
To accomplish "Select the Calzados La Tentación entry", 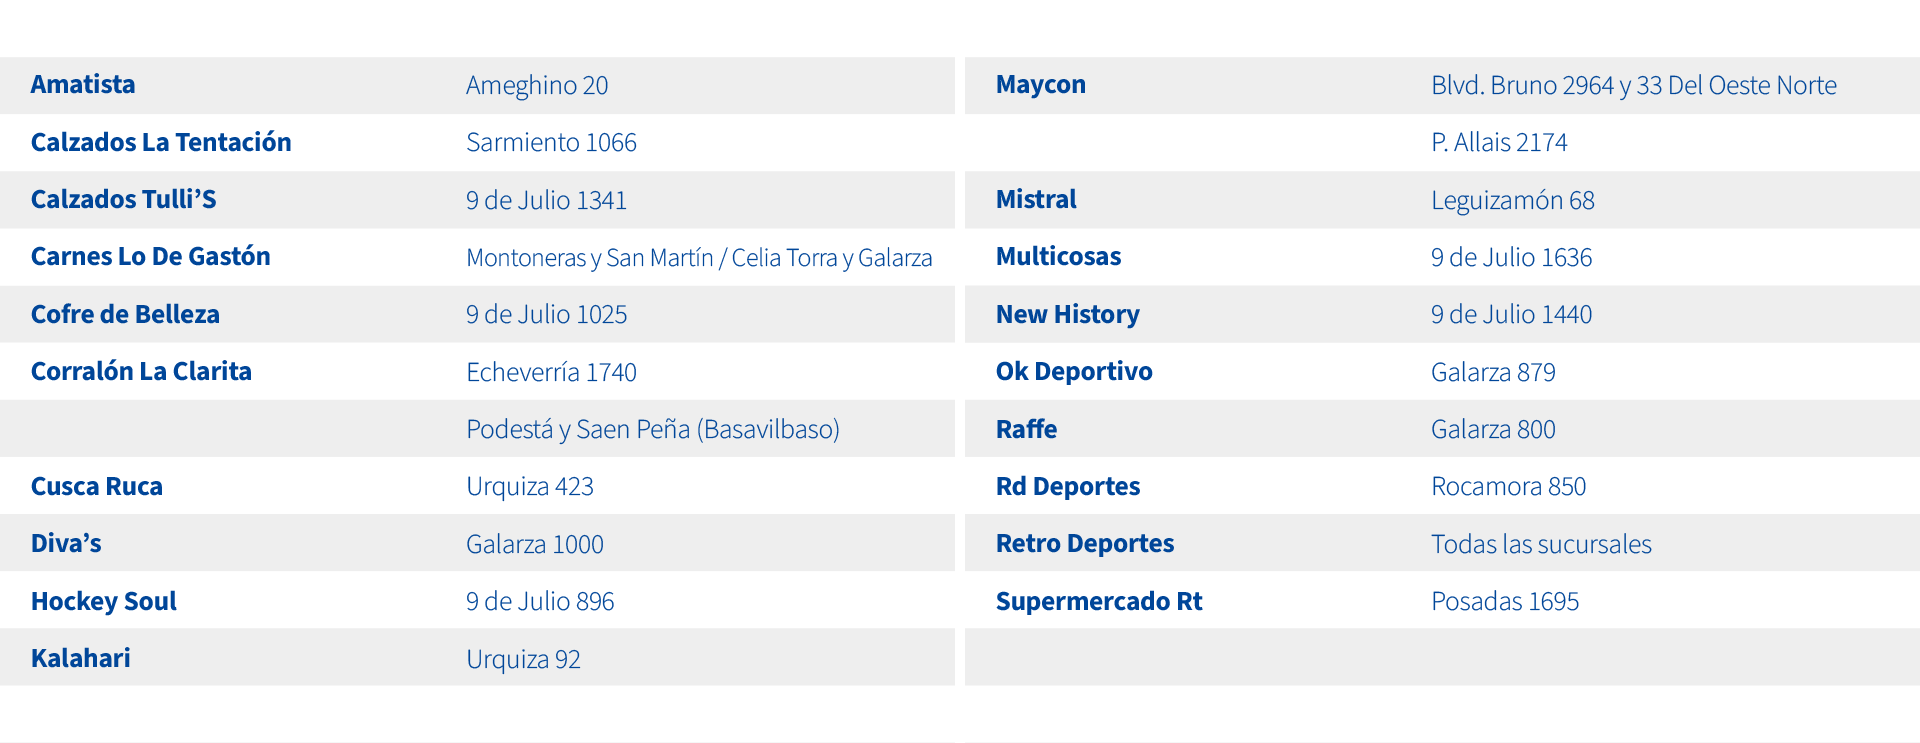I will tap(161, 142).
